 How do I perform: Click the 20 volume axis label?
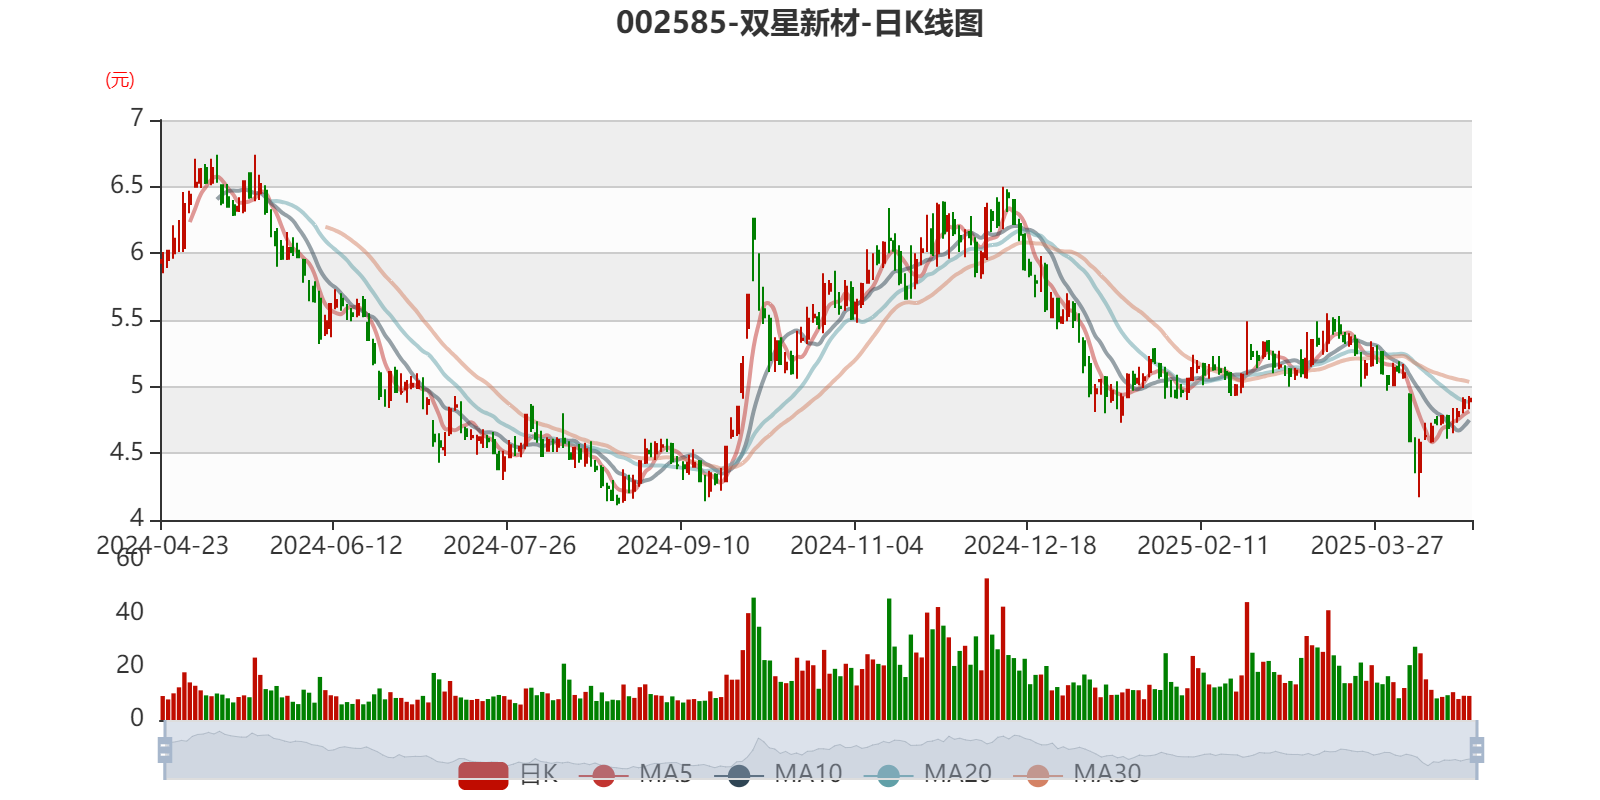coord(130,665)
